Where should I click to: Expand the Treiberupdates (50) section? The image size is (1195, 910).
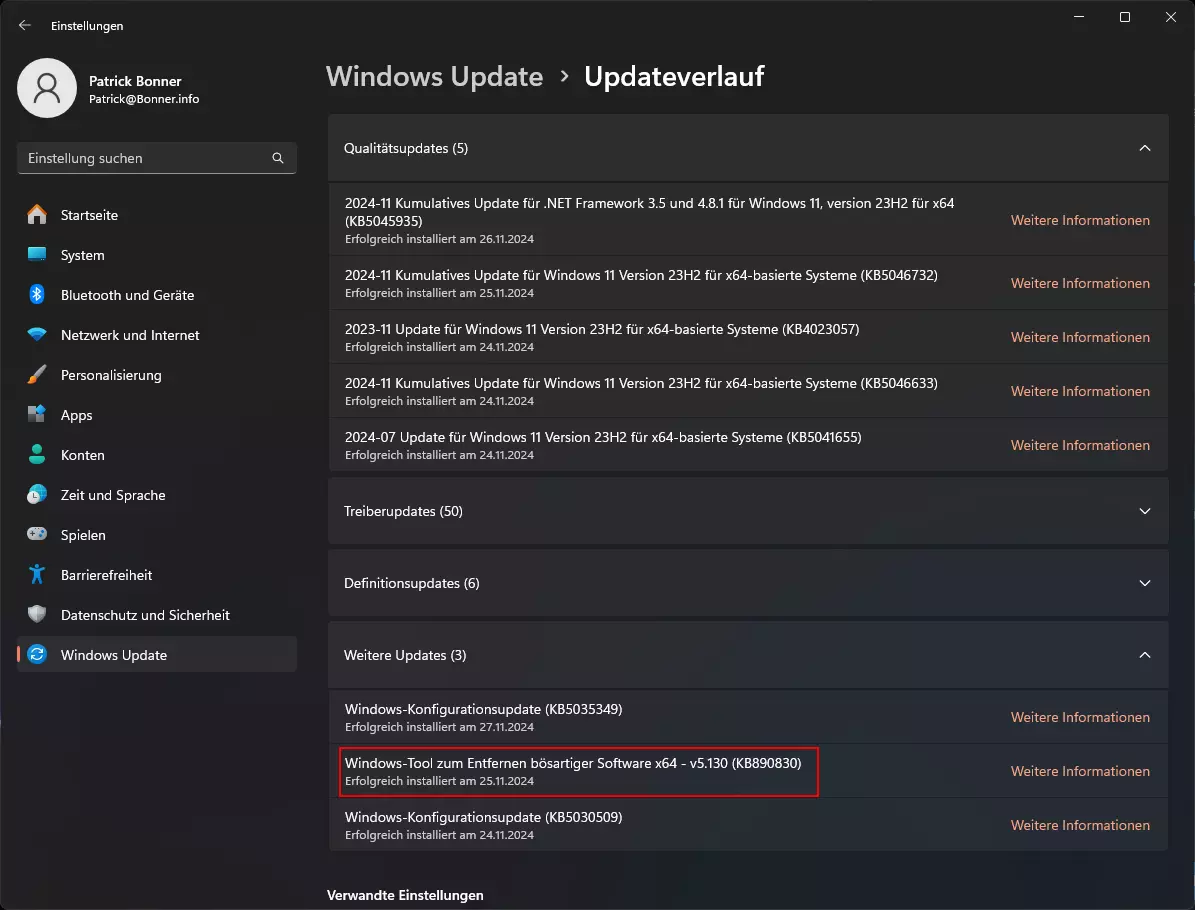1145,511
